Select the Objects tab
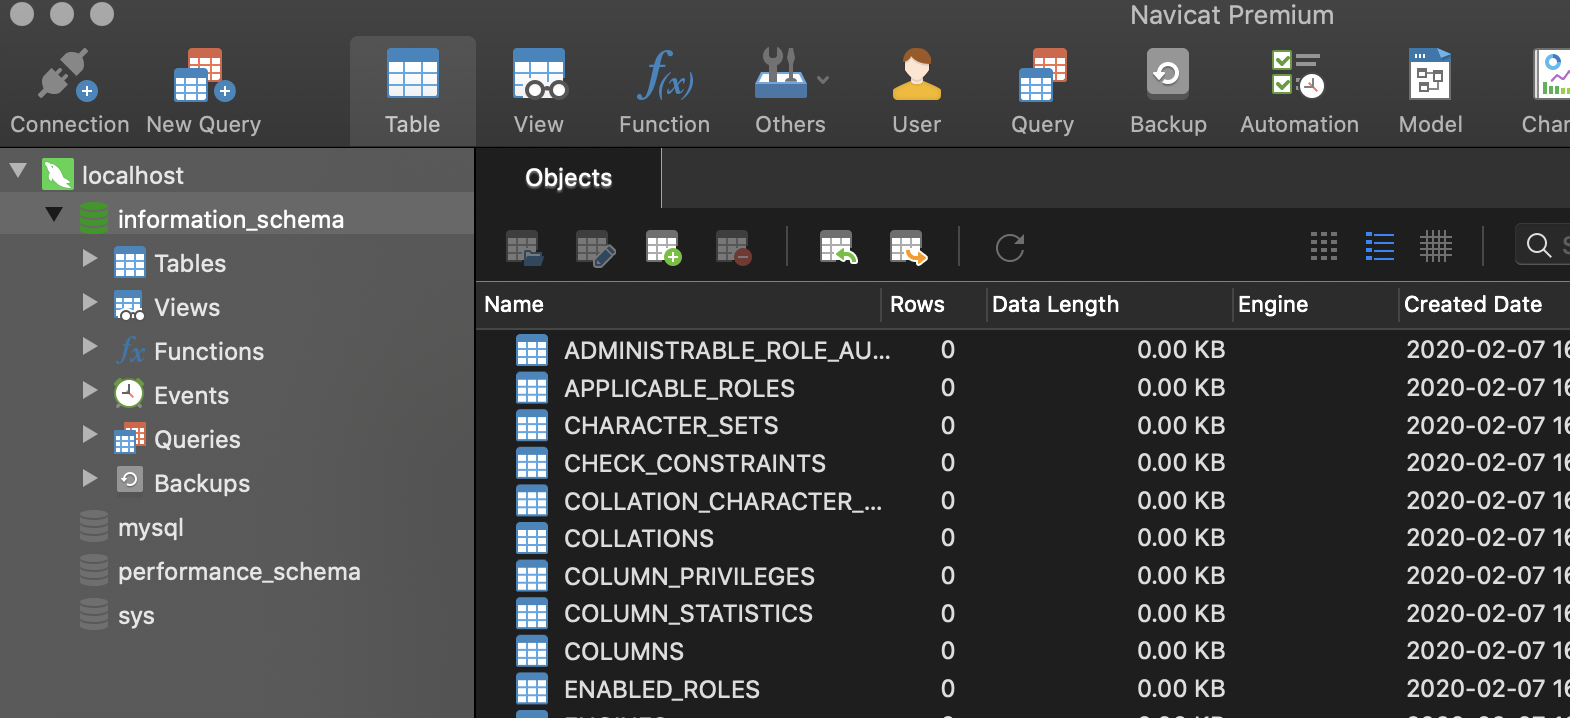This screenshot has height=718, width=1570. coord(568,178)
